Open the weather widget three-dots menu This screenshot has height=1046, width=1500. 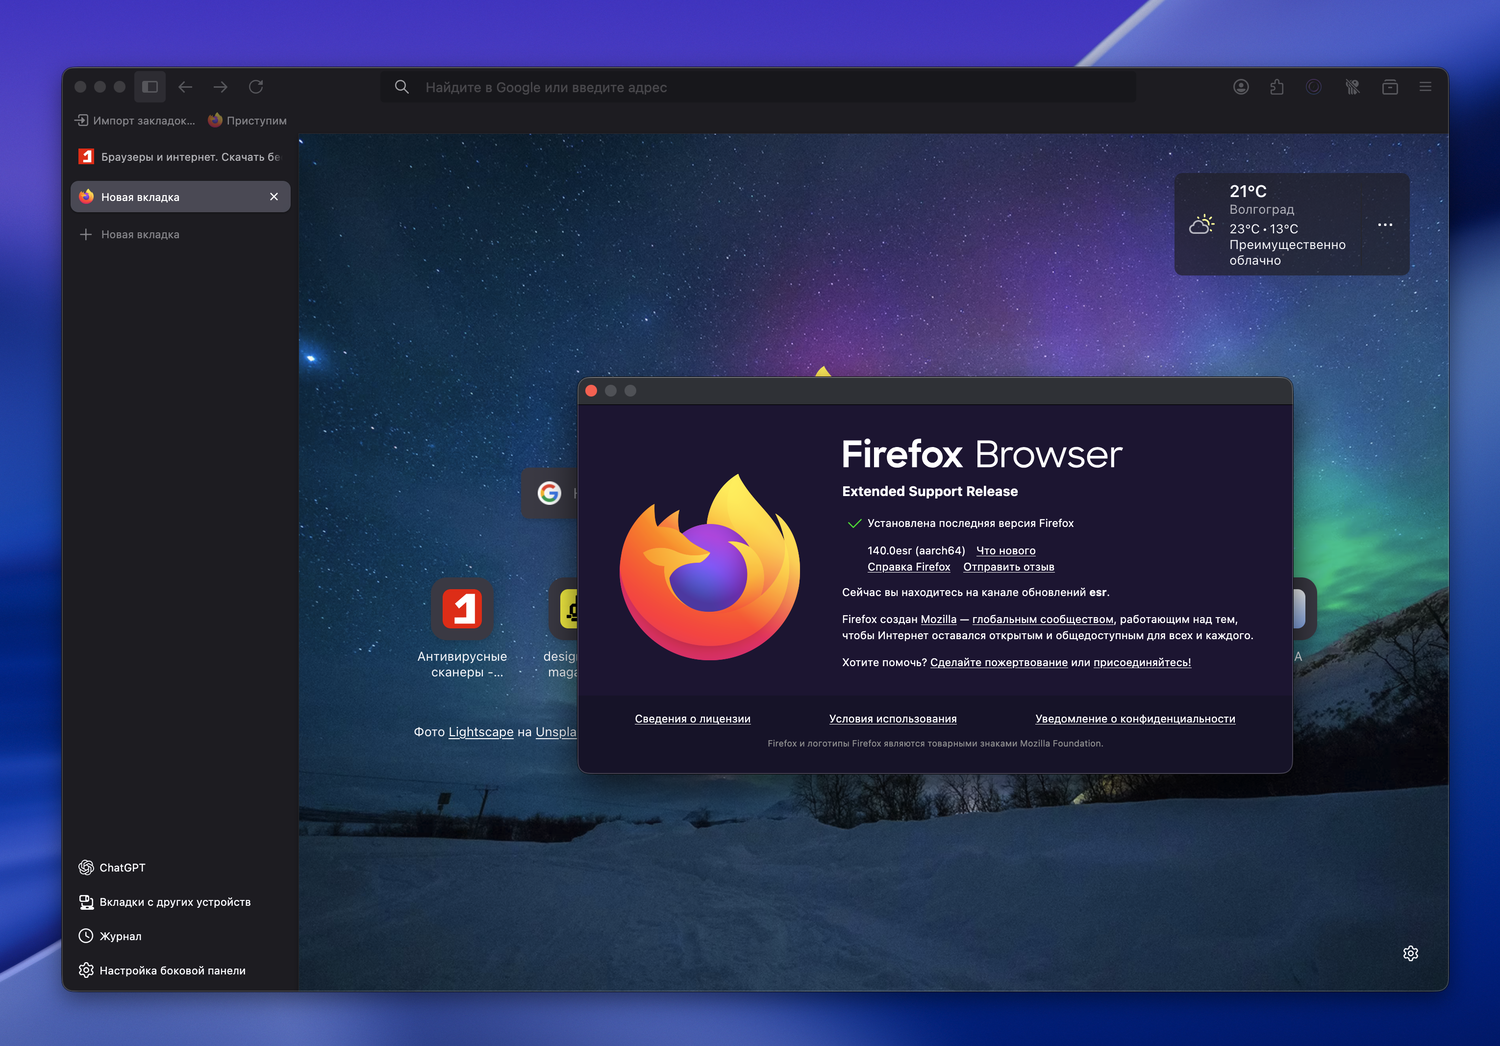pos(1385,225)
